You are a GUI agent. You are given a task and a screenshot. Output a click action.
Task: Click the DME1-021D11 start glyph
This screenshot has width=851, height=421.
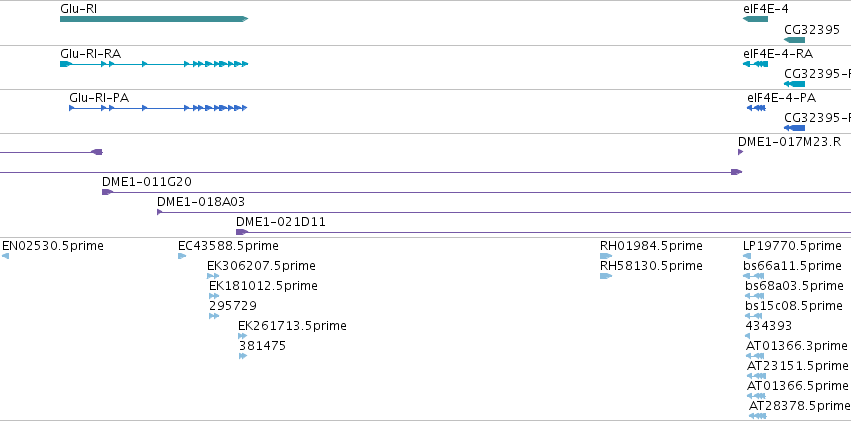click(x=242, y=232)
